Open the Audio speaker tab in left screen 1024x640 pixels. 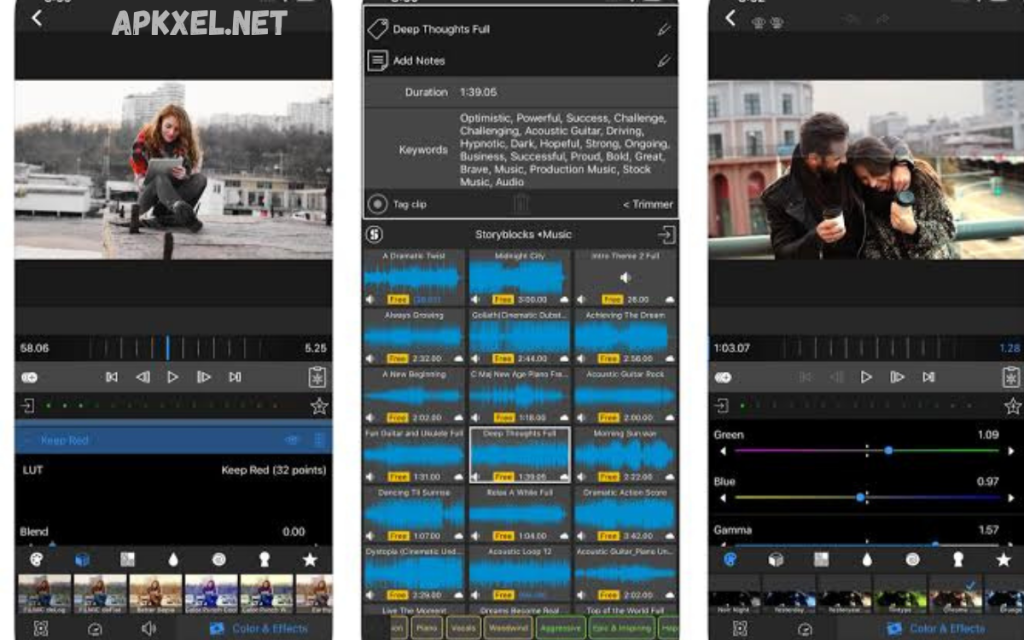click(149, 628)
